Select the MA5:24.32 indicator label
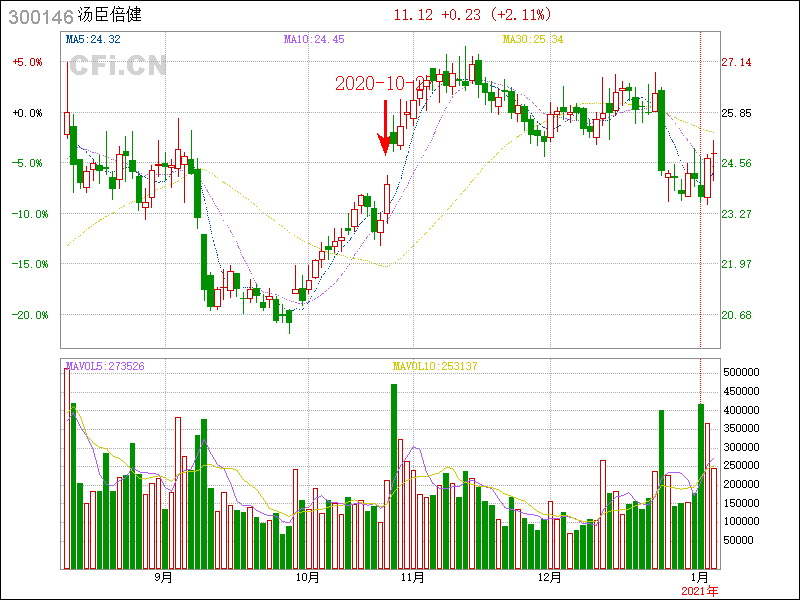This screenshot has width=800, height=600. pos(93,39)
